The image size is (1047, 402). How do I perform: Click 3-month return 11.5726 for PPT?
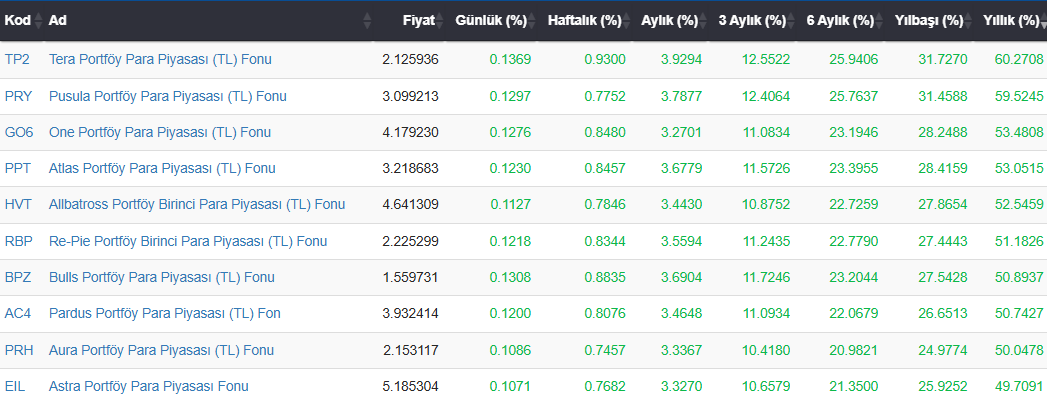coord(766,168)
